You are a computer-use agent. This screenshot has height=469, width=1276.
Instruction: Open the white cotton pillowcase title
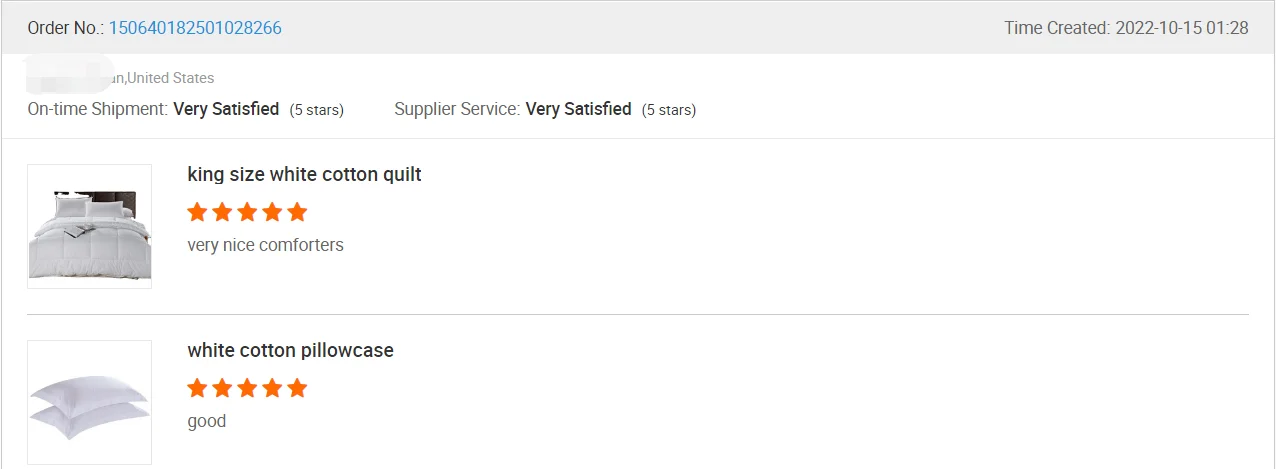pos(290,350)
